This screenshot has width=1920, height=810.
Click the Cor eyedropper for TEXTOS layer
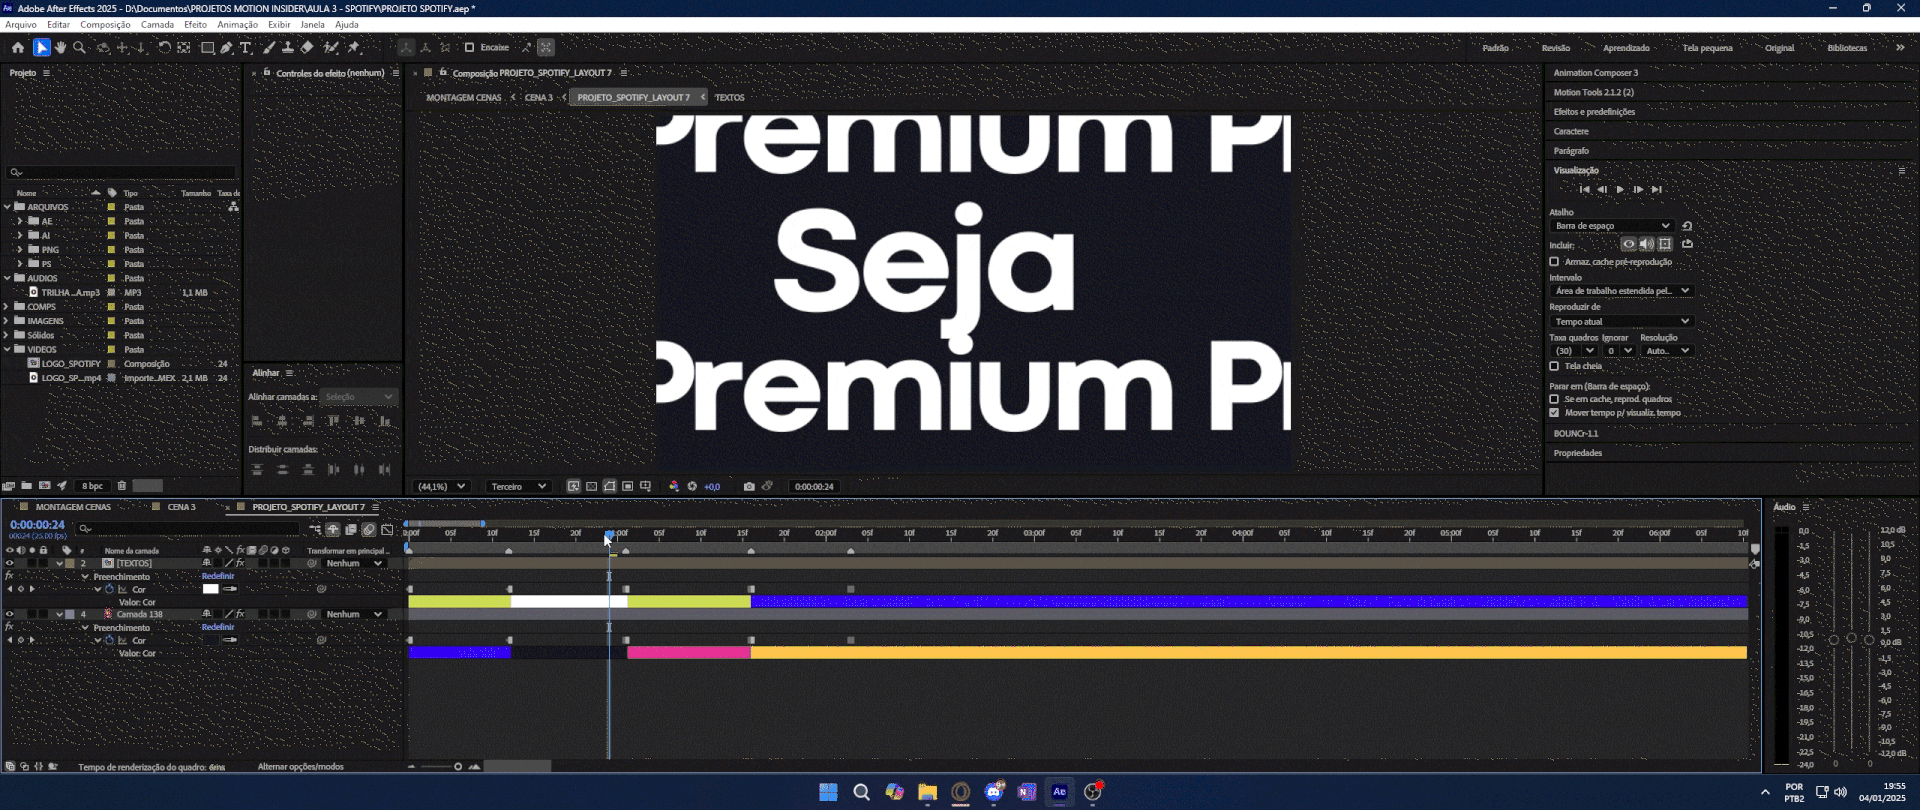pos(230,589)
